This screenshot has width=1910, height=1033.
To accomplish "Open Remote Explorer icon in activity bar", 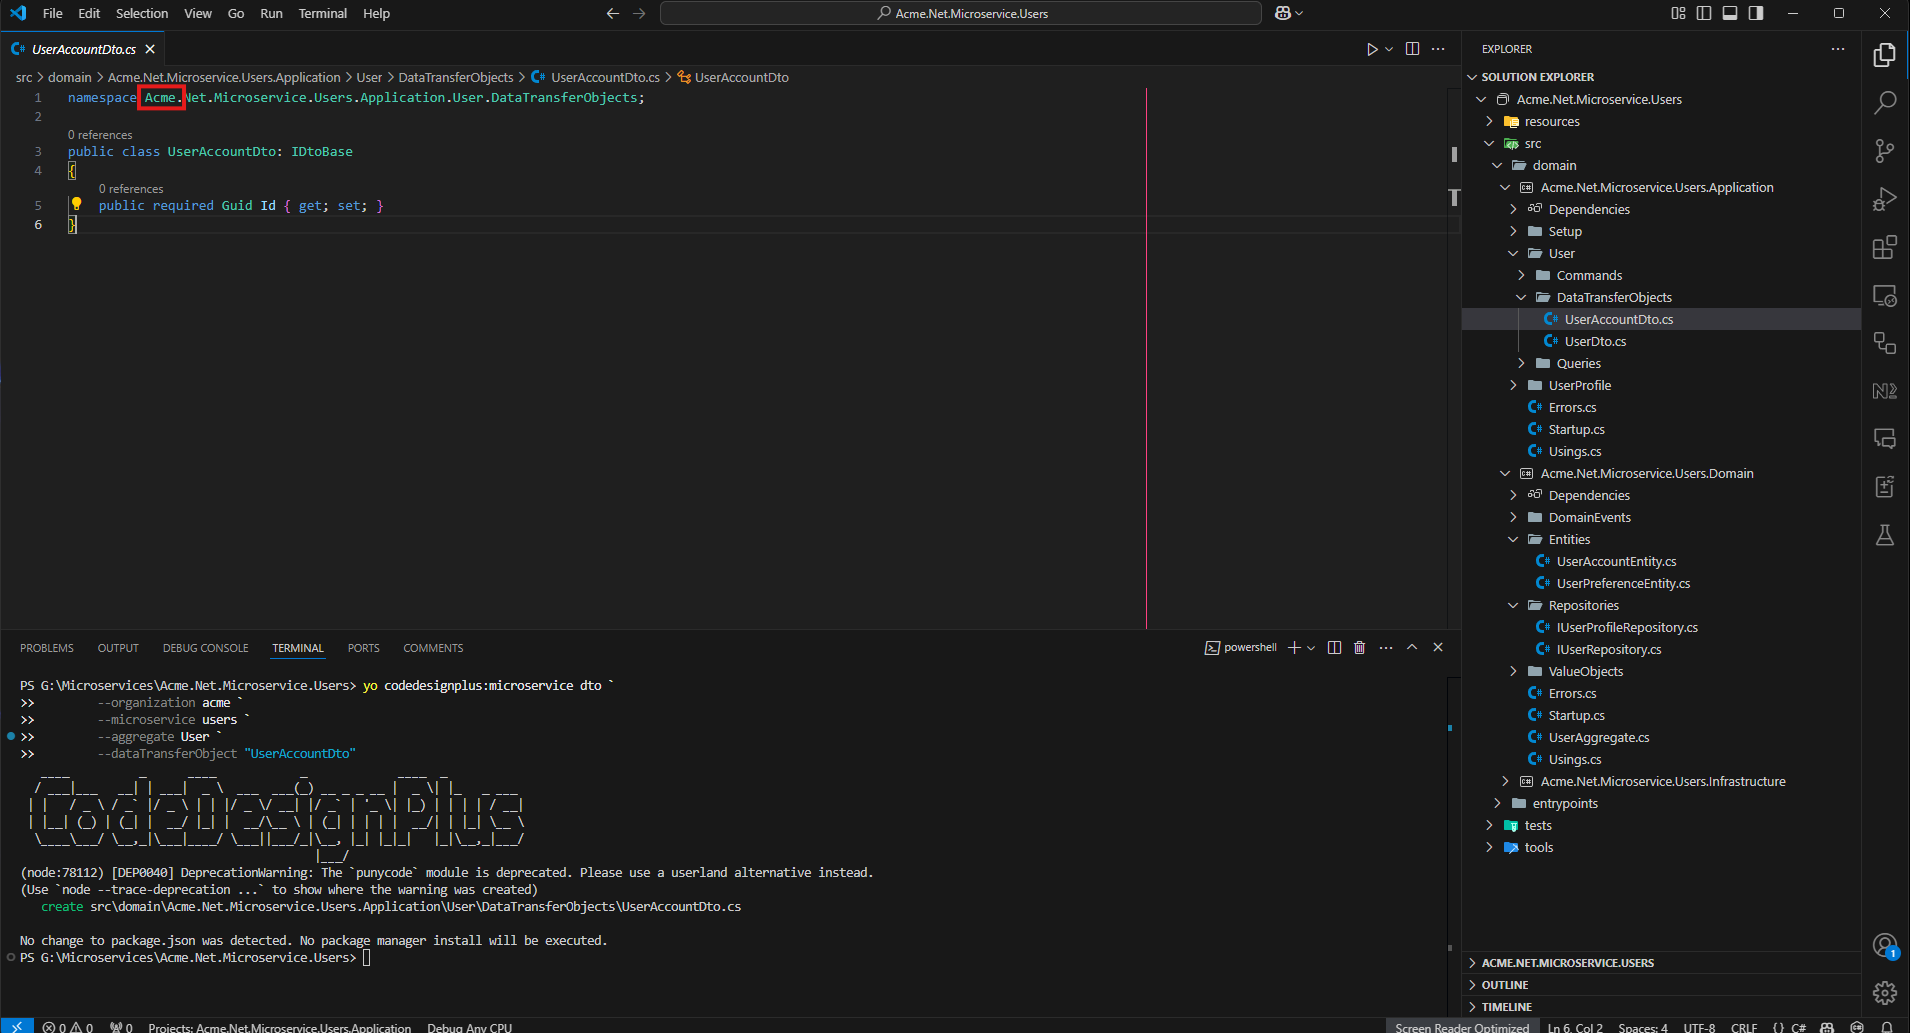I will tap(1885, 295).
